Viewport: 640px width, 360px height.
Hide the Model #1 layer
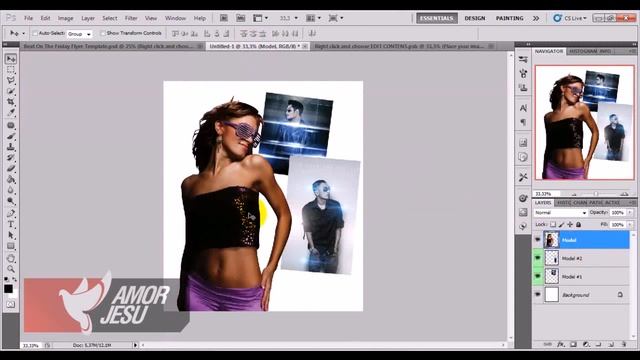(x=538, y=276)
